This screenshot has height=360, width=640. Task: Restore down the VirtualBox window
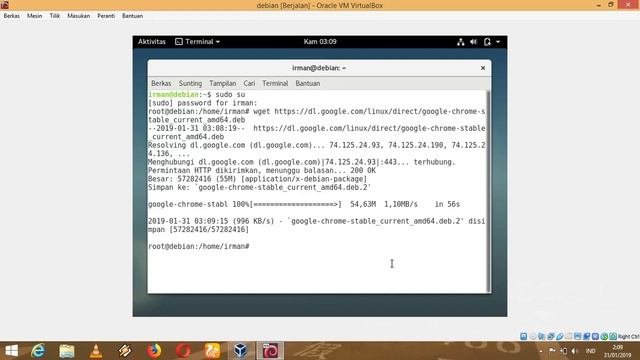coord(611,5)
